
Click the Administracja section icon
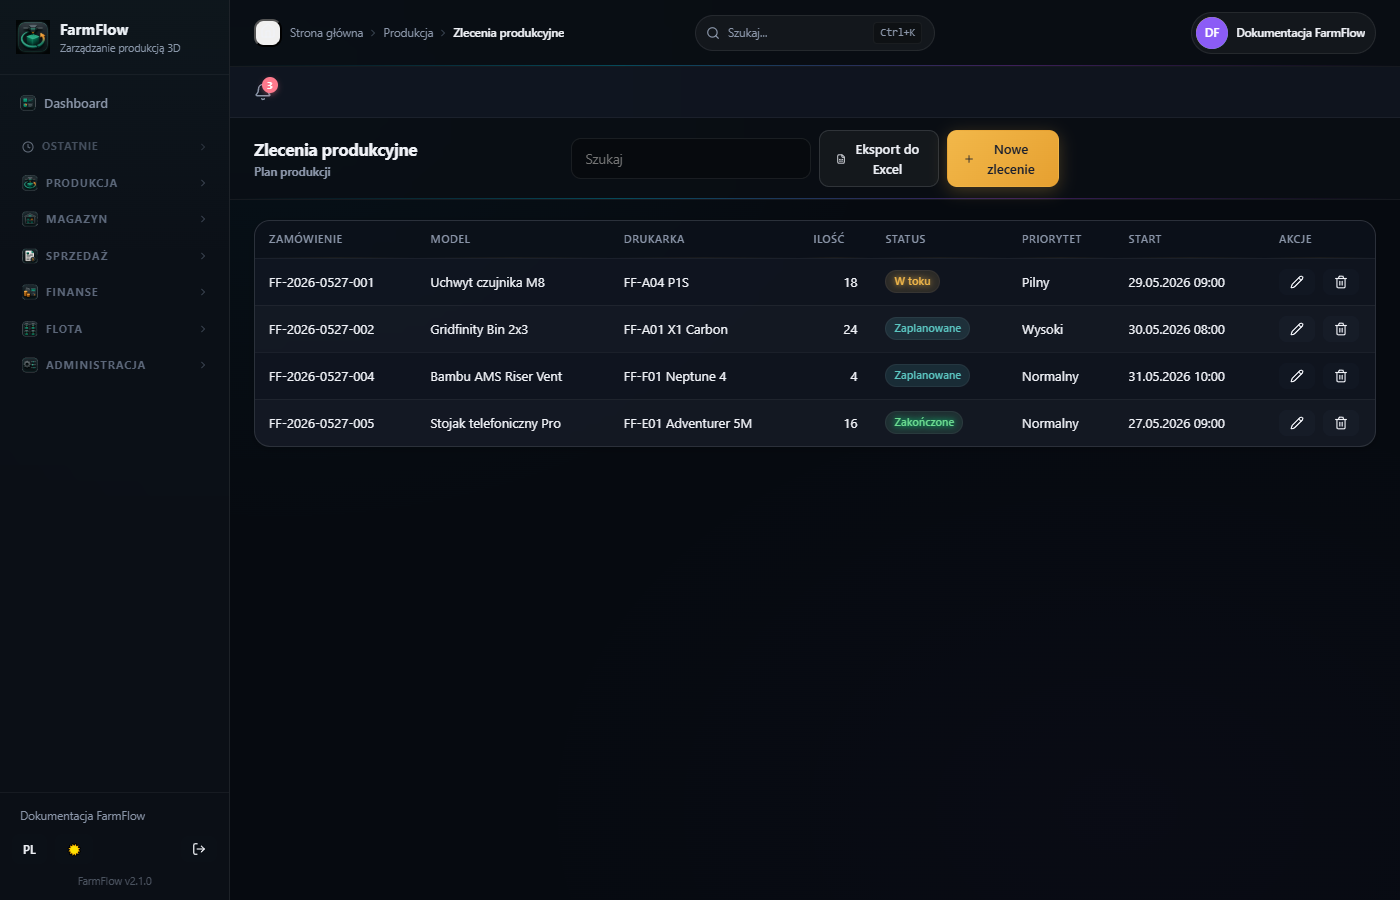click(x=30, y=365)
